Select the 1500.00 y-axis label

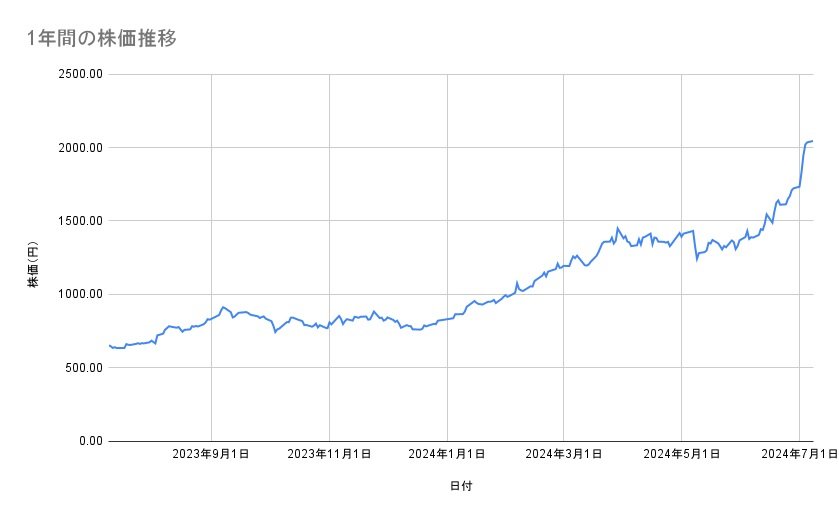click(77, 221)
